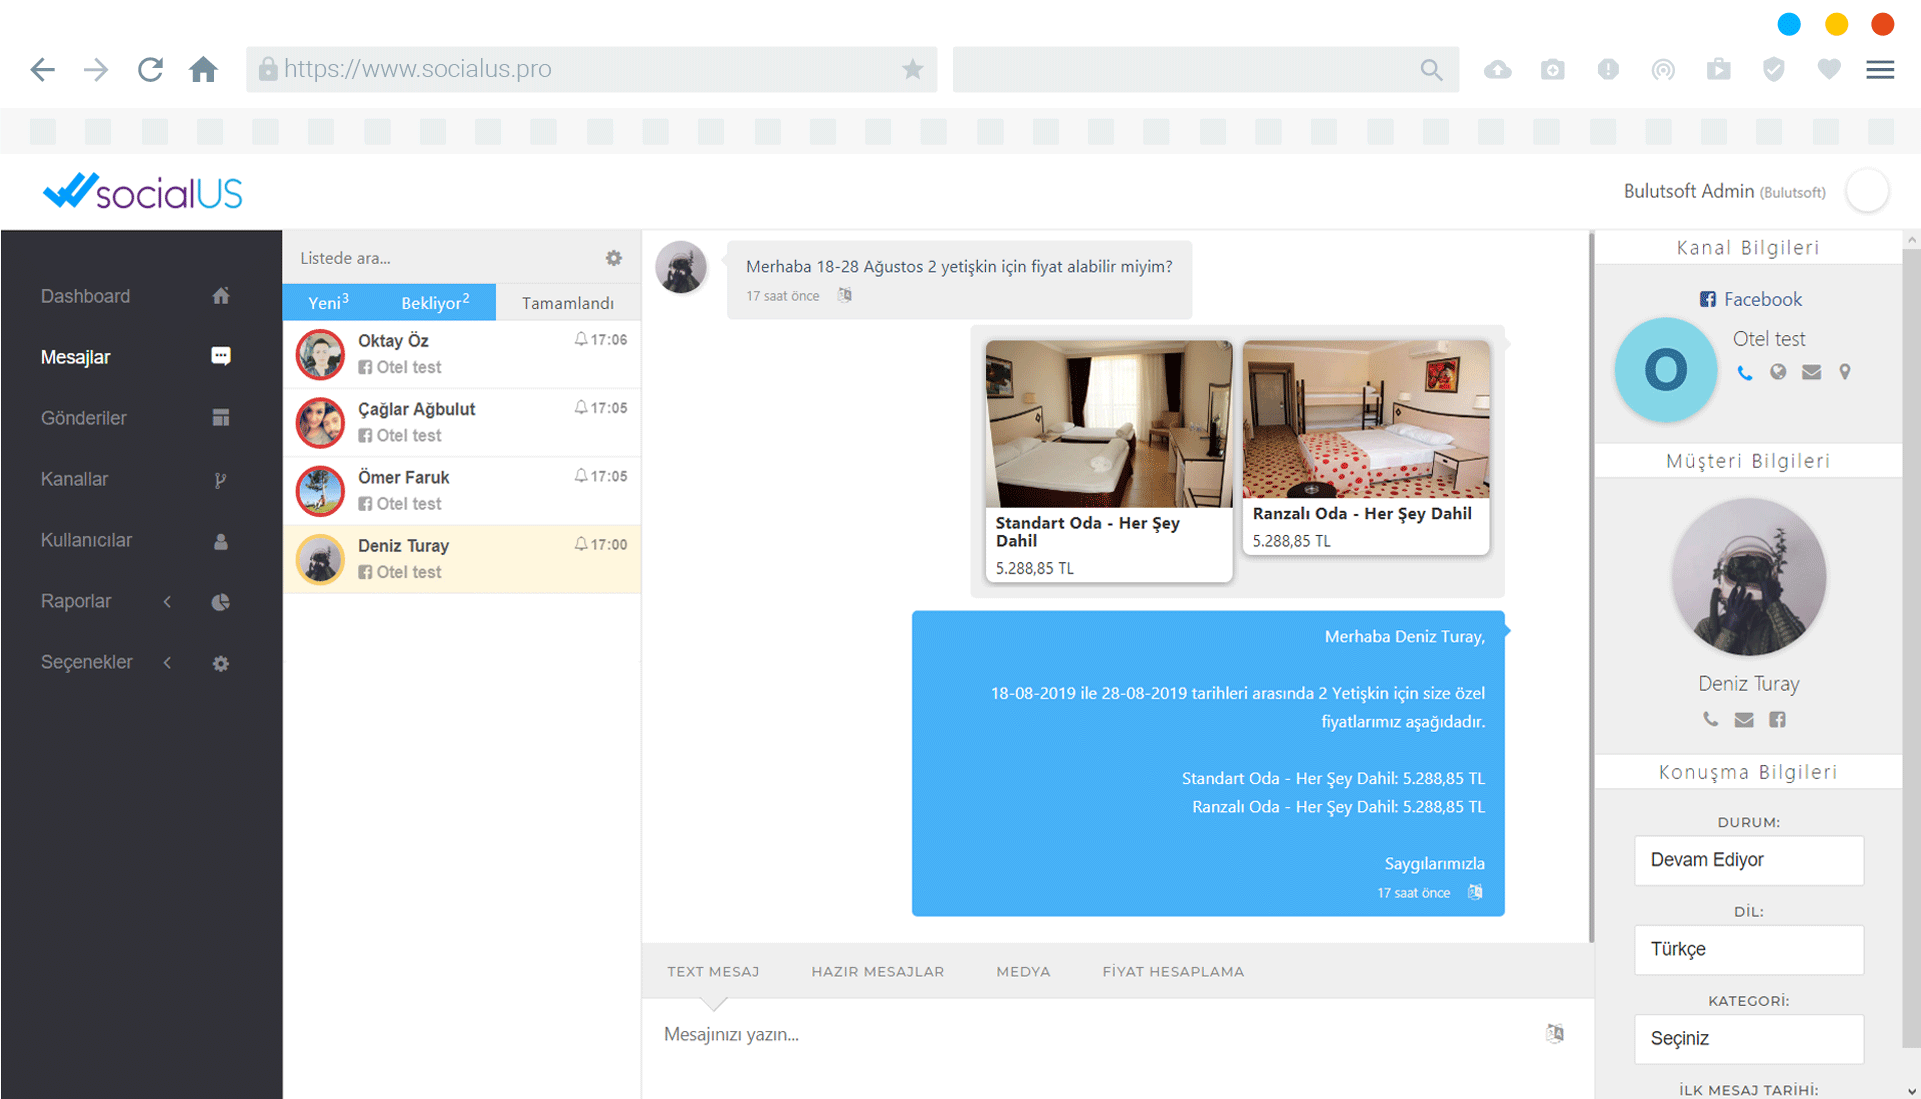Viewport: 1921px width, 1099px height.
Task: Select the Gönderiler icon in the sidebar
Action: click(x=221, y=418)
